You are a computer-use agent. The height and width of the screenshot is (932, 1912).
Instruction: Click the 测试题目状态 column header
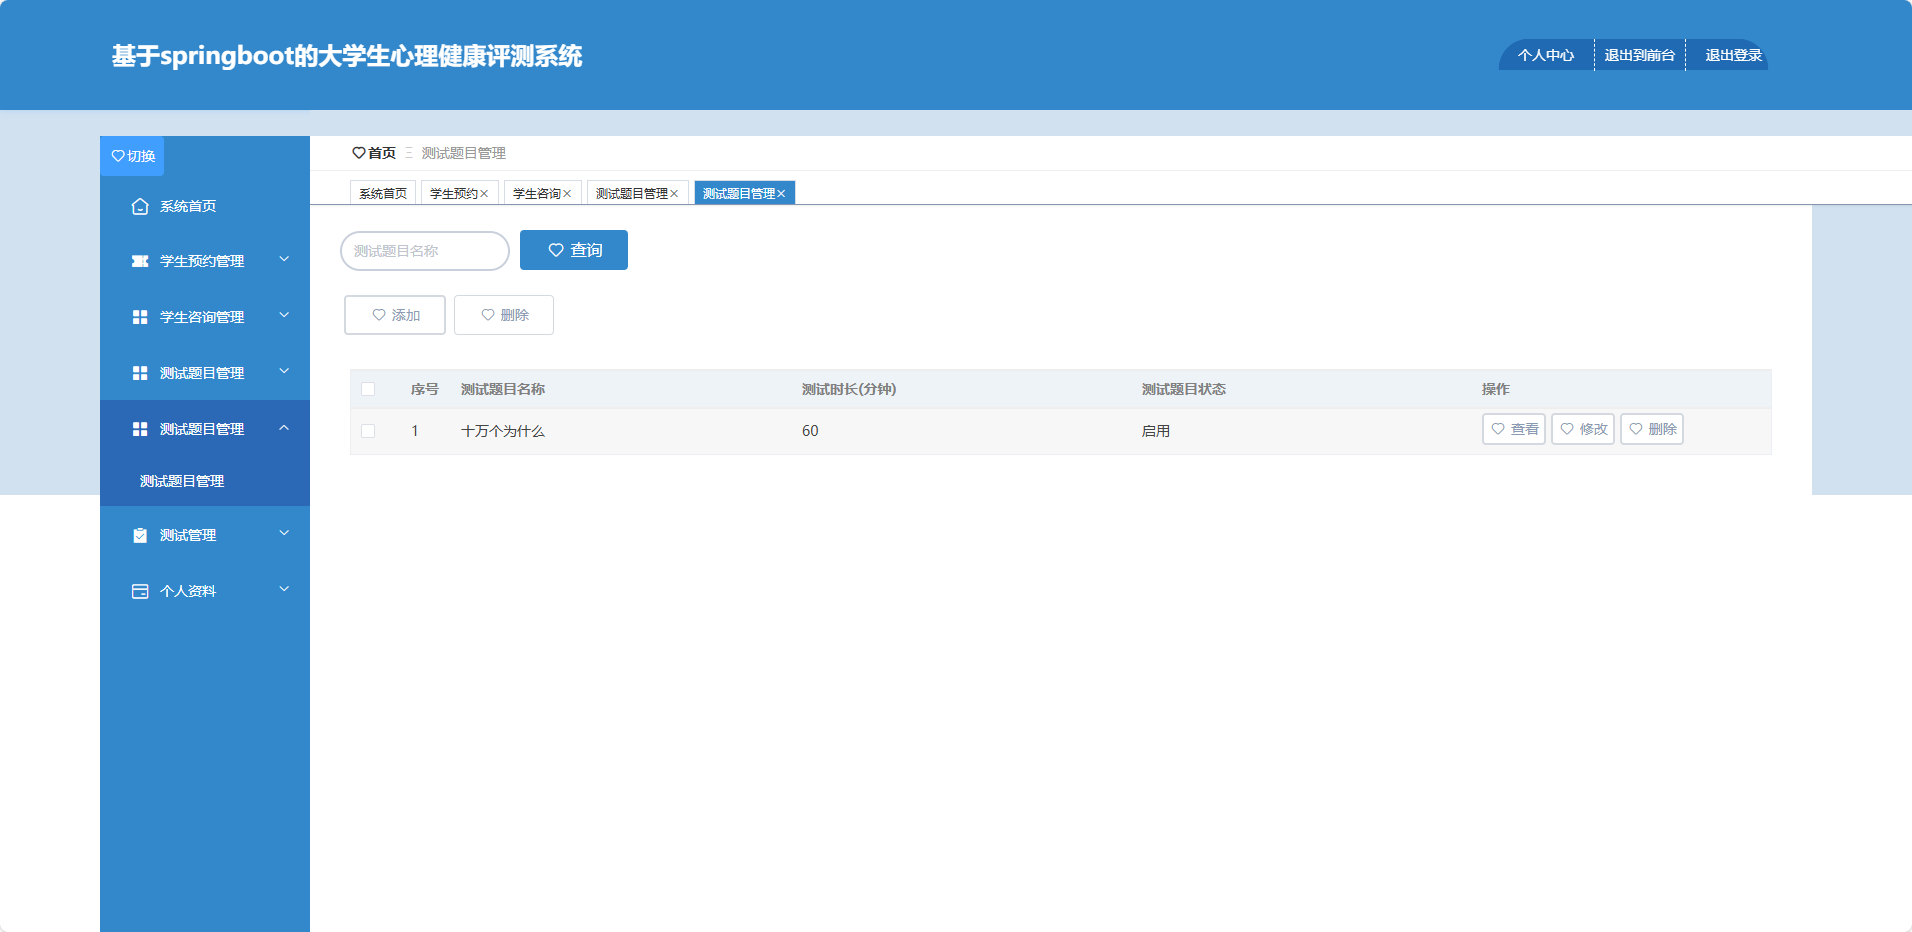coord(1184,389)
